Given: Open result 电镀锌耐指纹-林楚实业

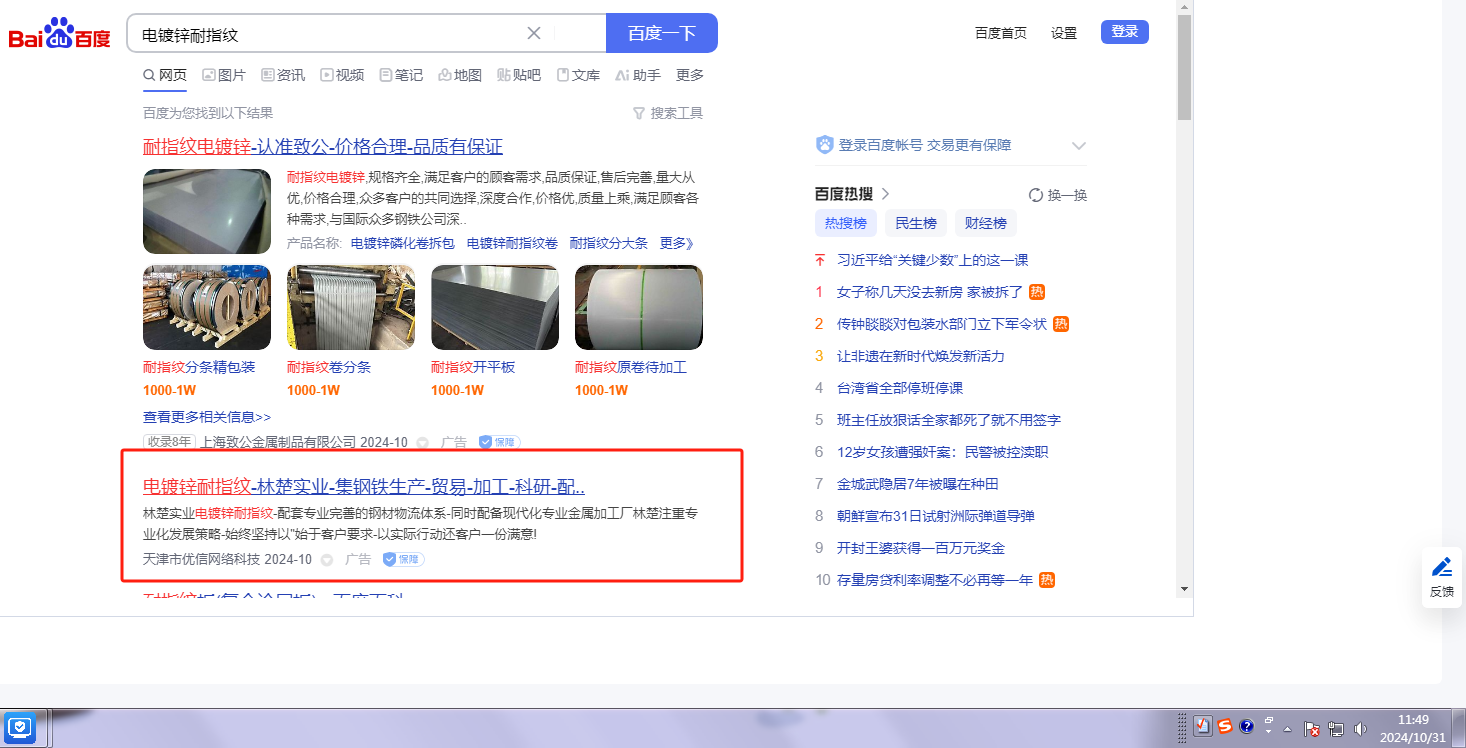Looking at the screenshot, I should [x=364, y=487].
